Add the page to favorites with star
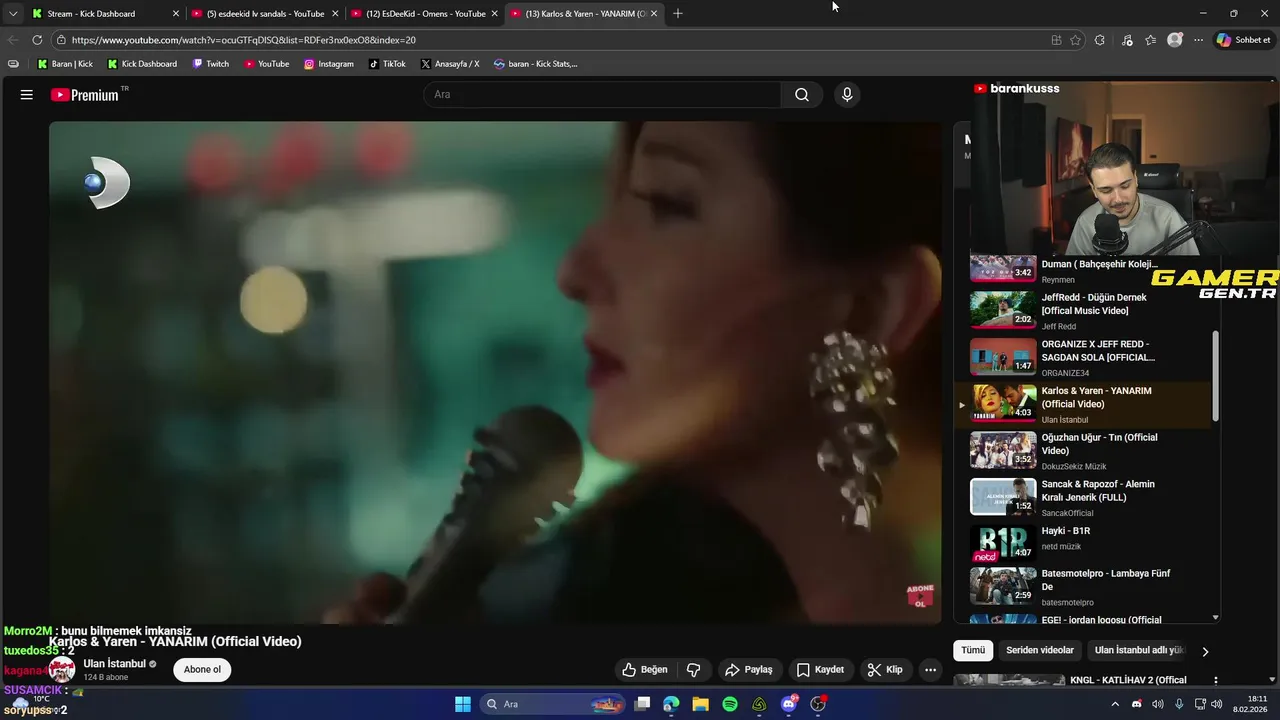1280x720 pixels. coord(1075,40)
